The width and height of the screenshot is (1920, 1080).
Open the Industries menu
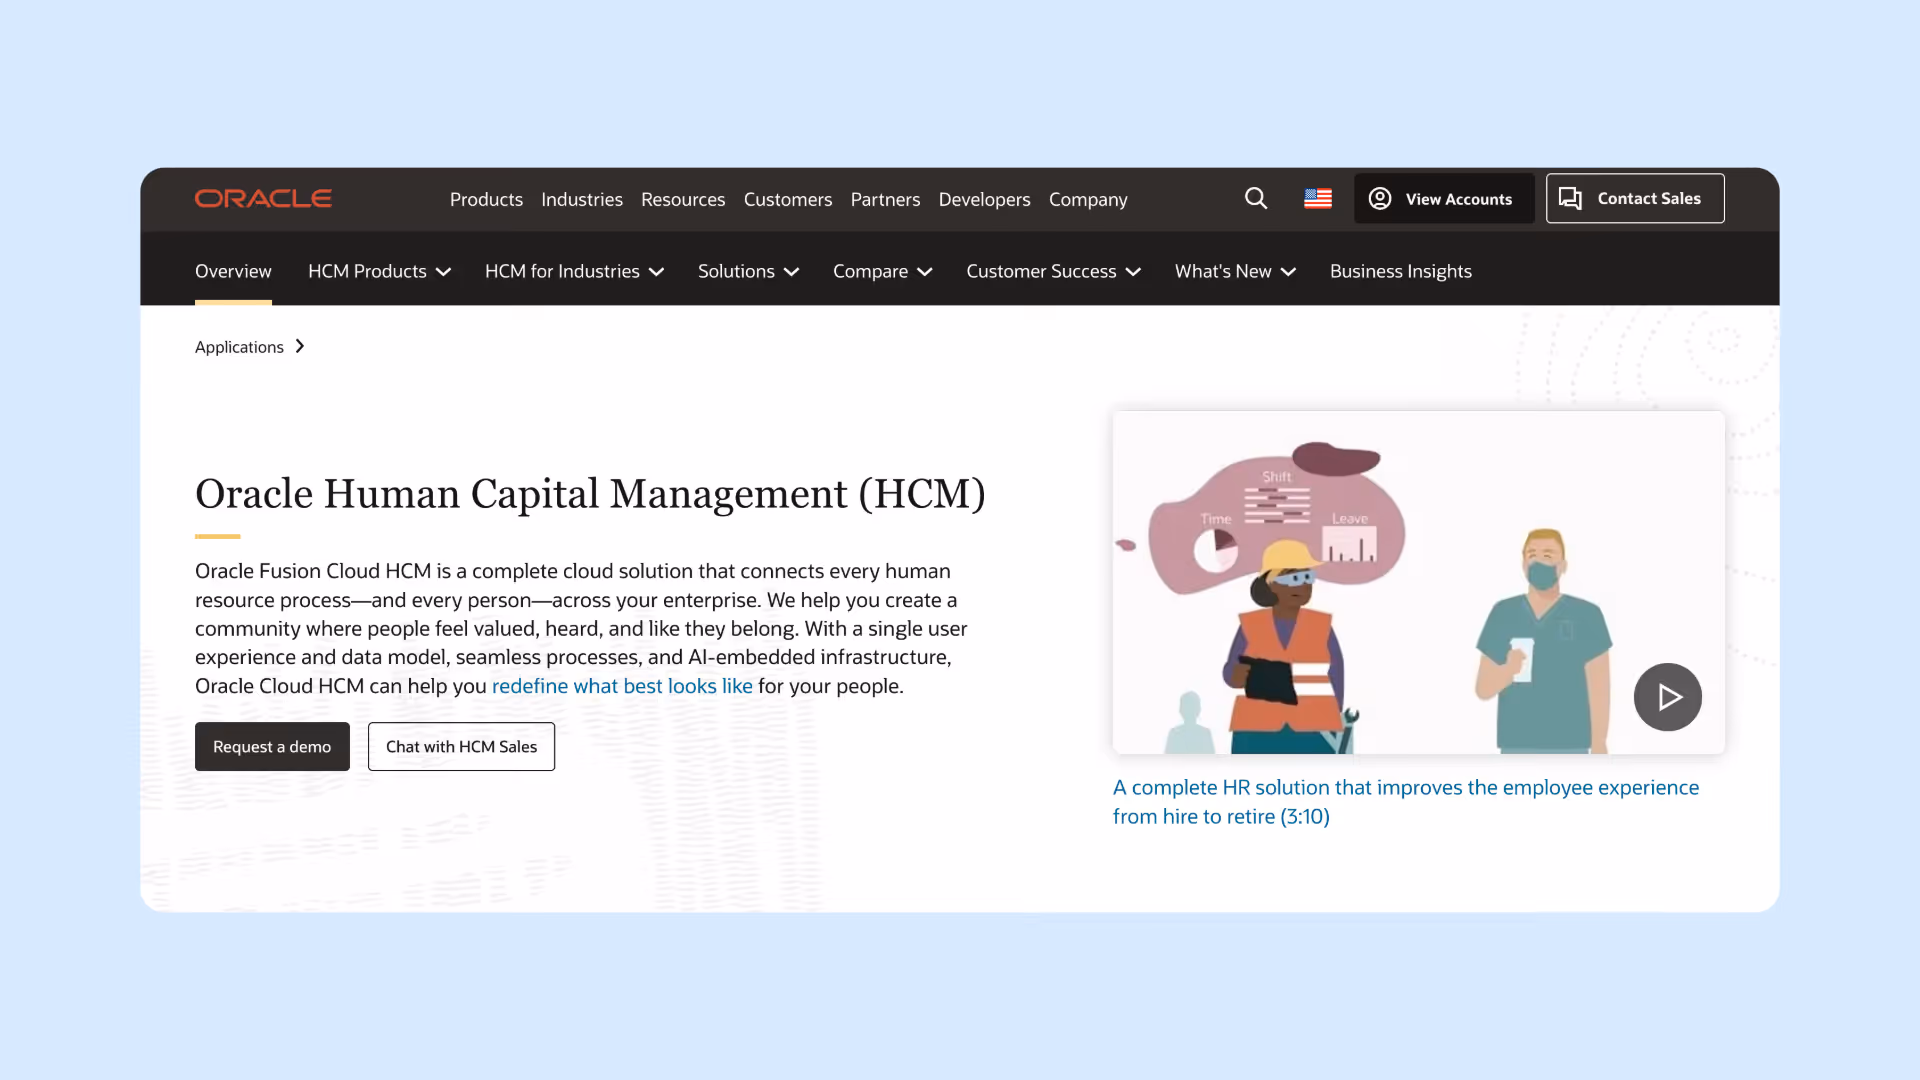[582, 199]
